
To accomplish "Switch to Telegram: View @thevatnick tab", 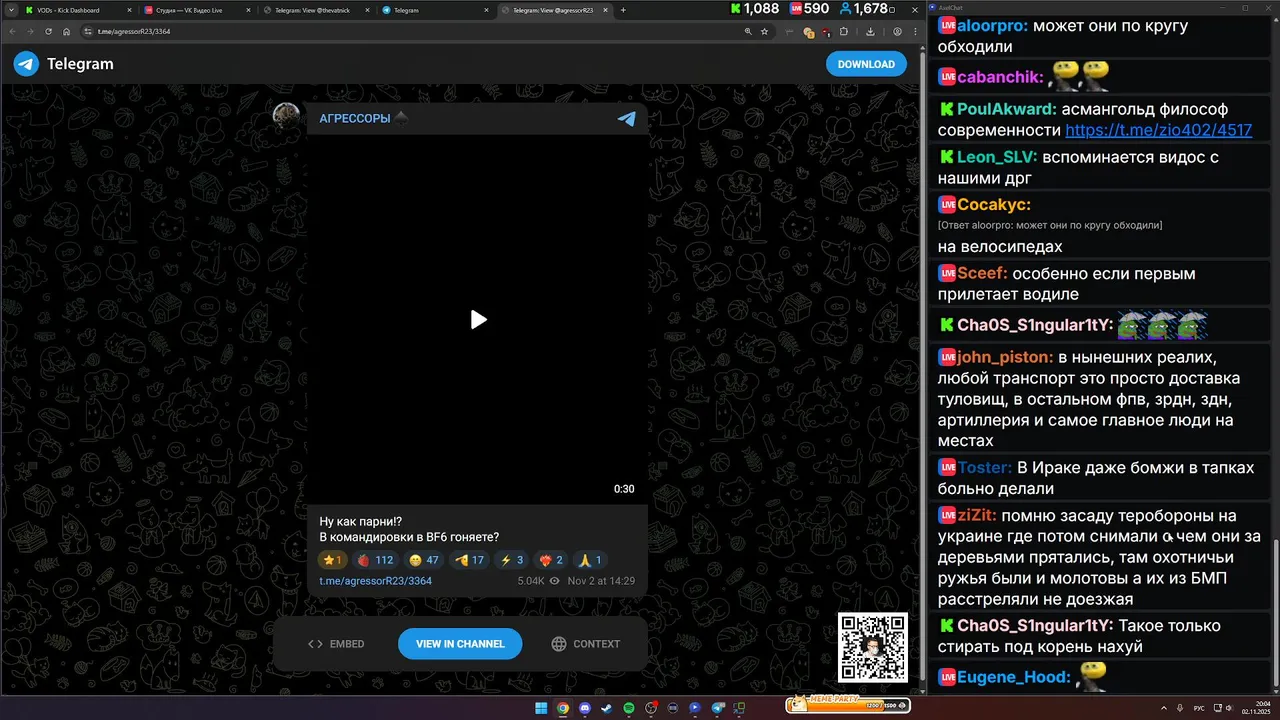I will (x=316, y=10).
